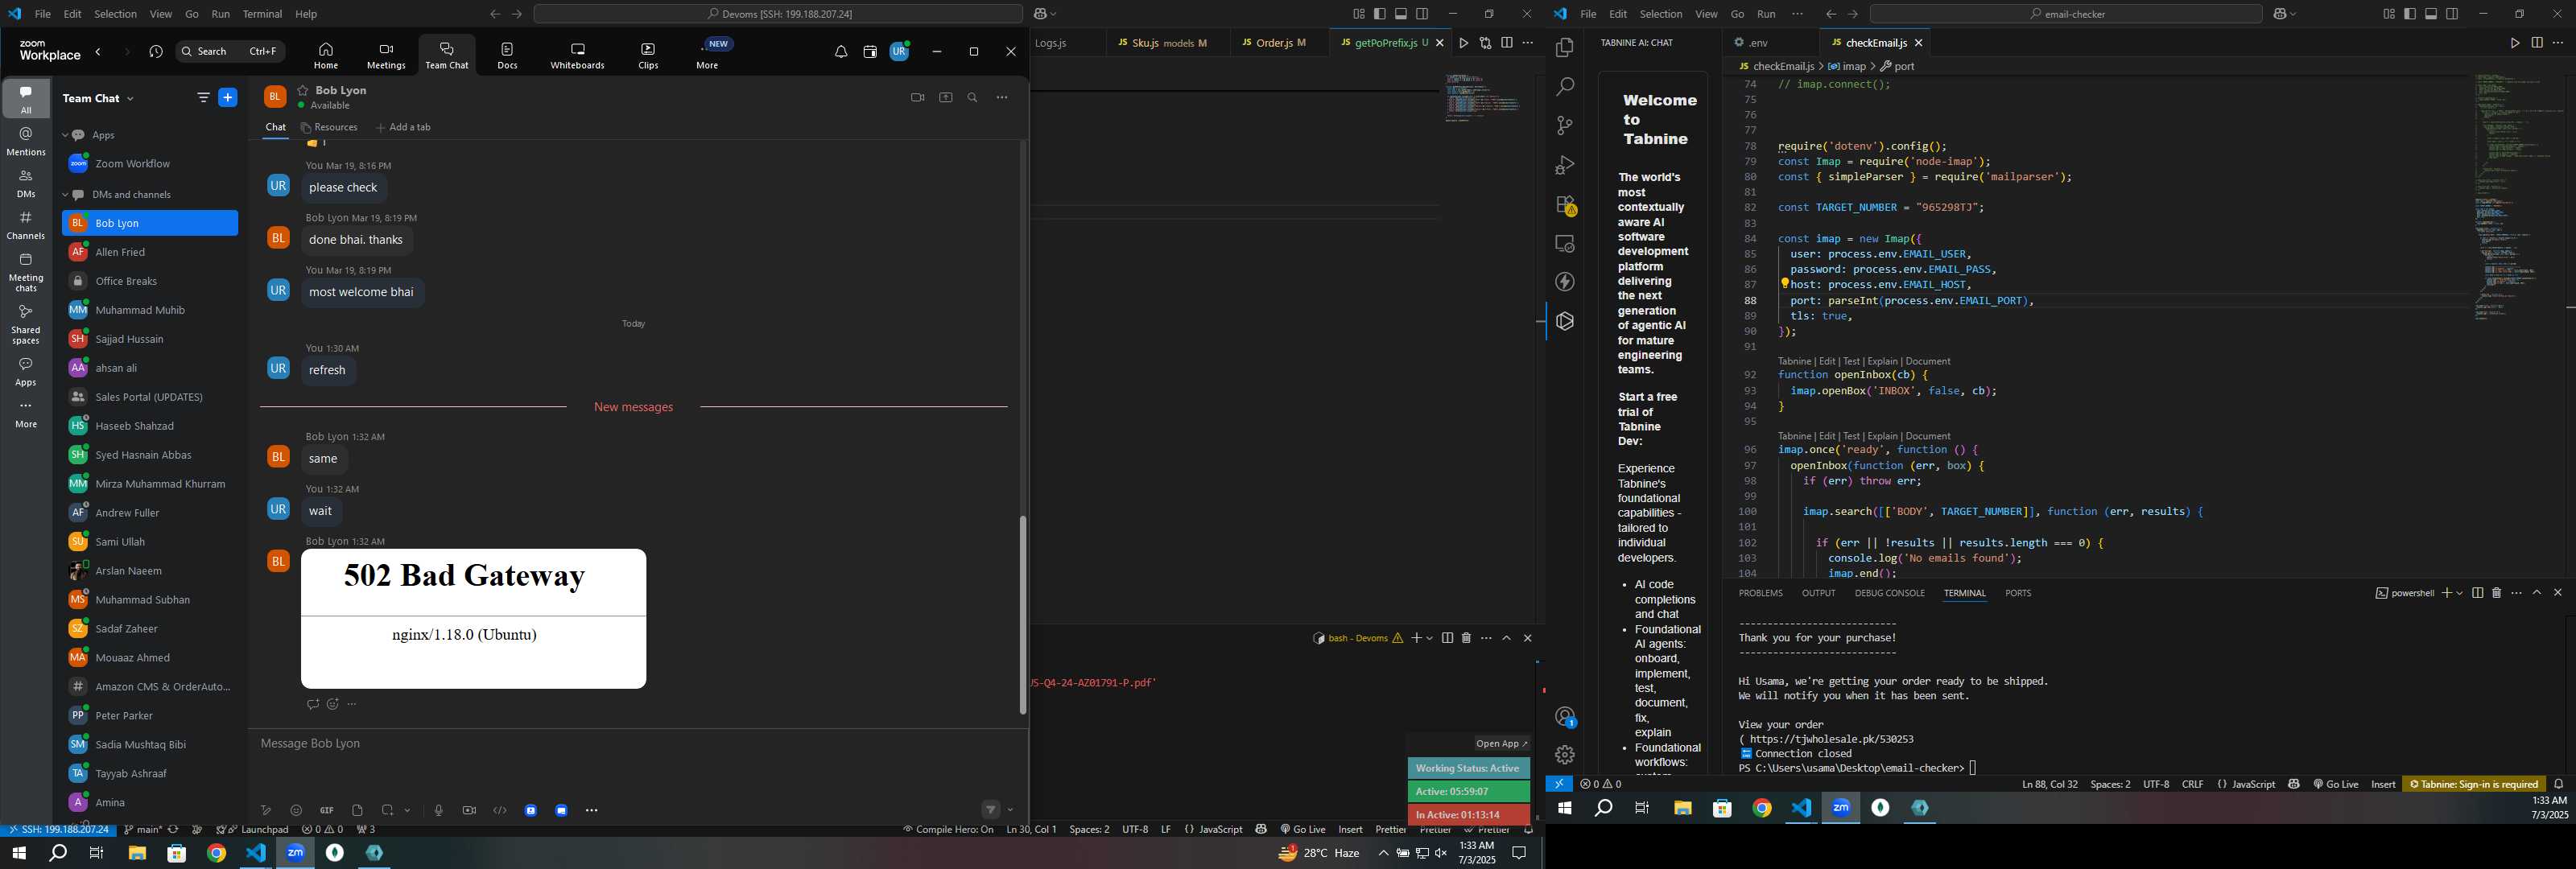The height and width of the screenshot is (869, 2576).
Task: Expand send options dropdown arrow
Action: coord(1011,810)
